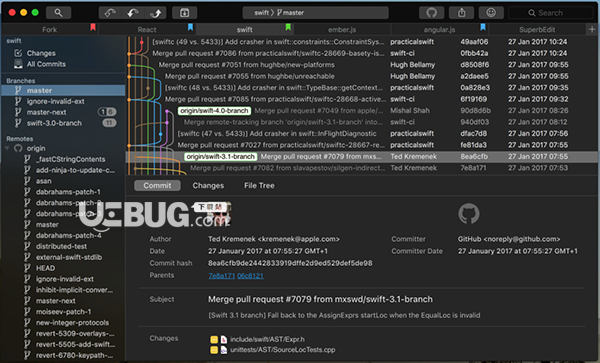Select the swift repository tab

point(245,29)
